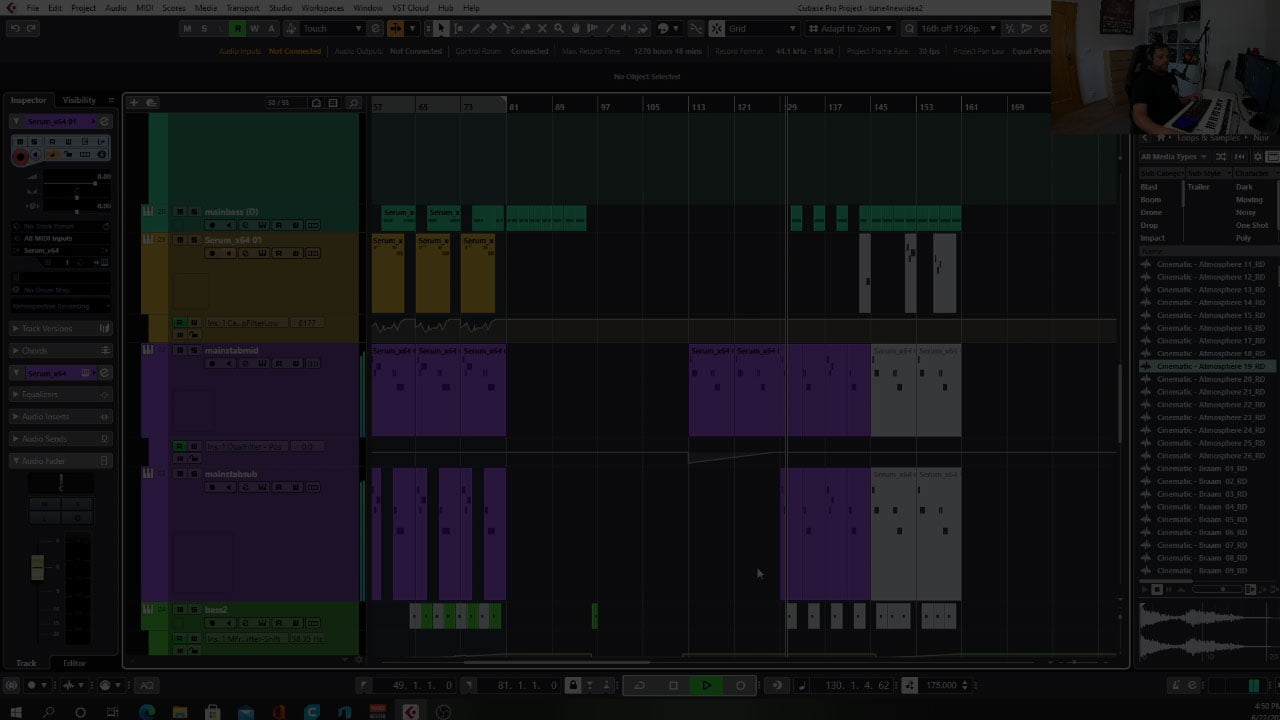This screenshot has width=1280, height=720.
Task: Click the tempo track icon beside 175.000
Action: click(x=909, y=685)
